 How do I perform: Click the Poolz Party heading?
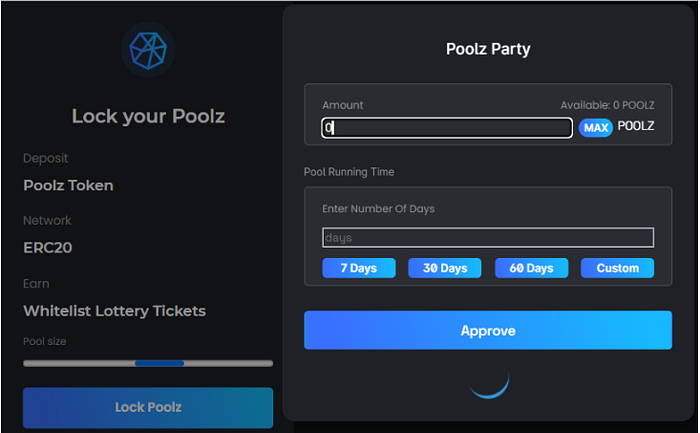[488, 49]
